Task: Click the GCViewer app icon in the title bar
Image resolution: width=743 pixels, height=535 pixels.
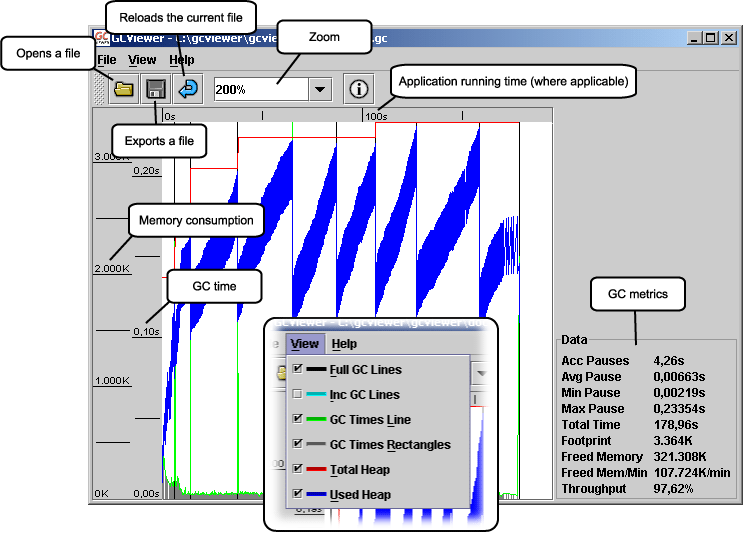Action: pyautogui.click(x=101, y=37)
